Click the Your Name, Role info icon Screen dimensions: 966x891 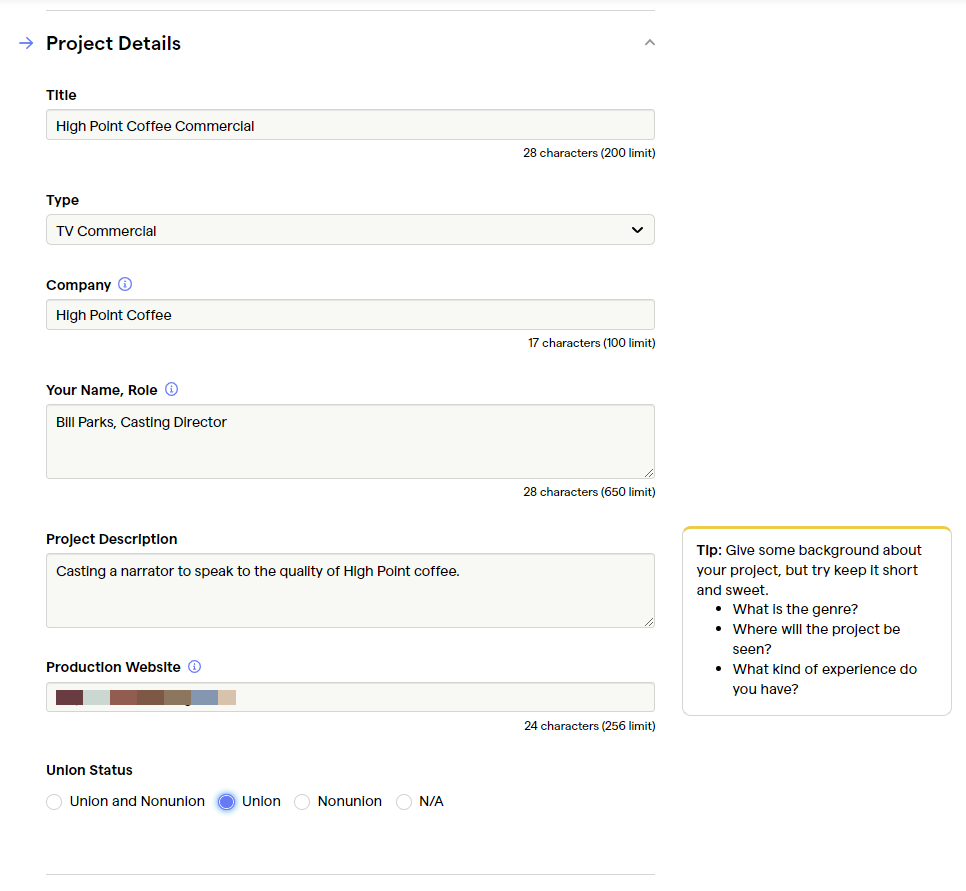point(172,389)
